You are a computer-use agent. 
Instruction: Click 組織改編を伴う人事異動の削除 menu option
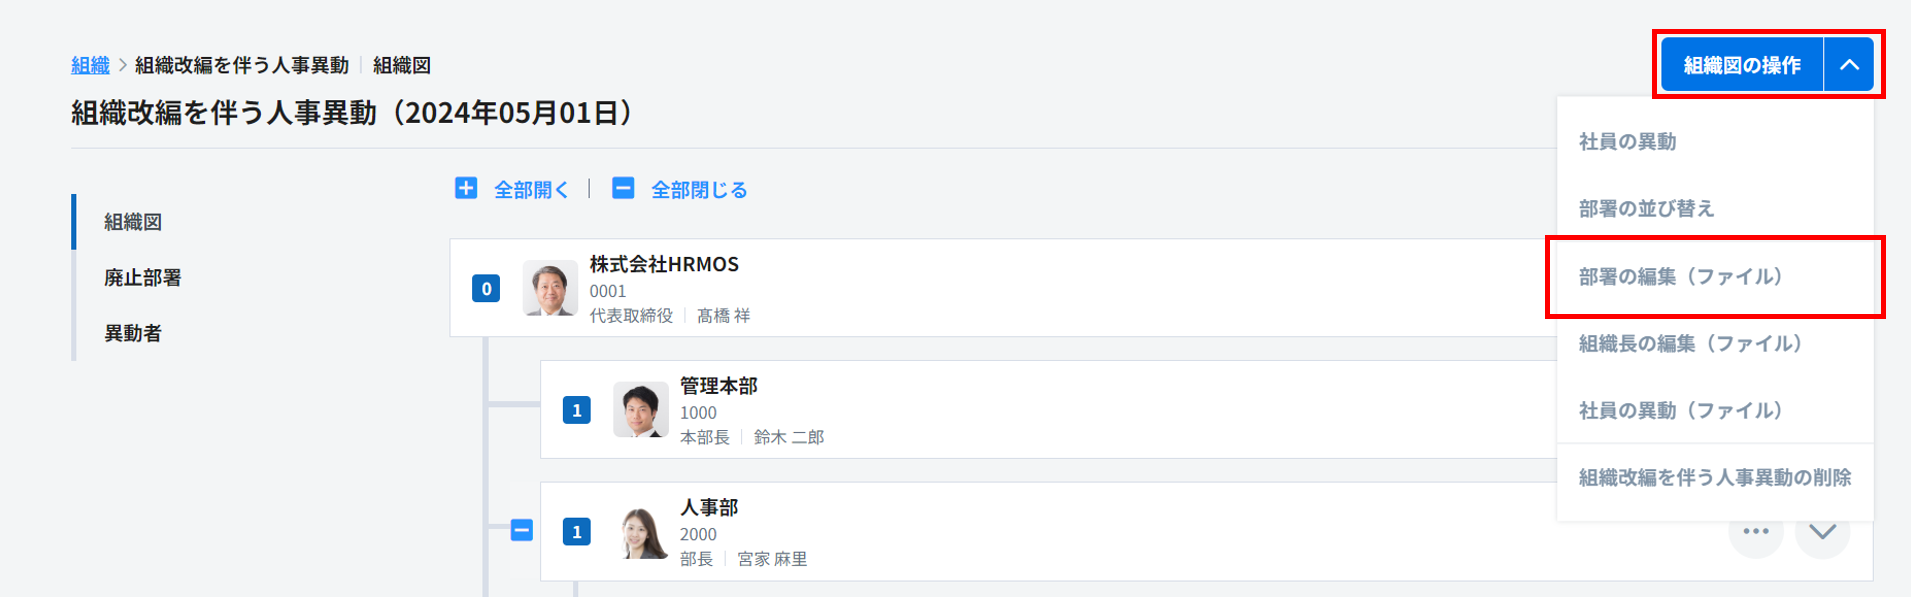coord(1714,478)
